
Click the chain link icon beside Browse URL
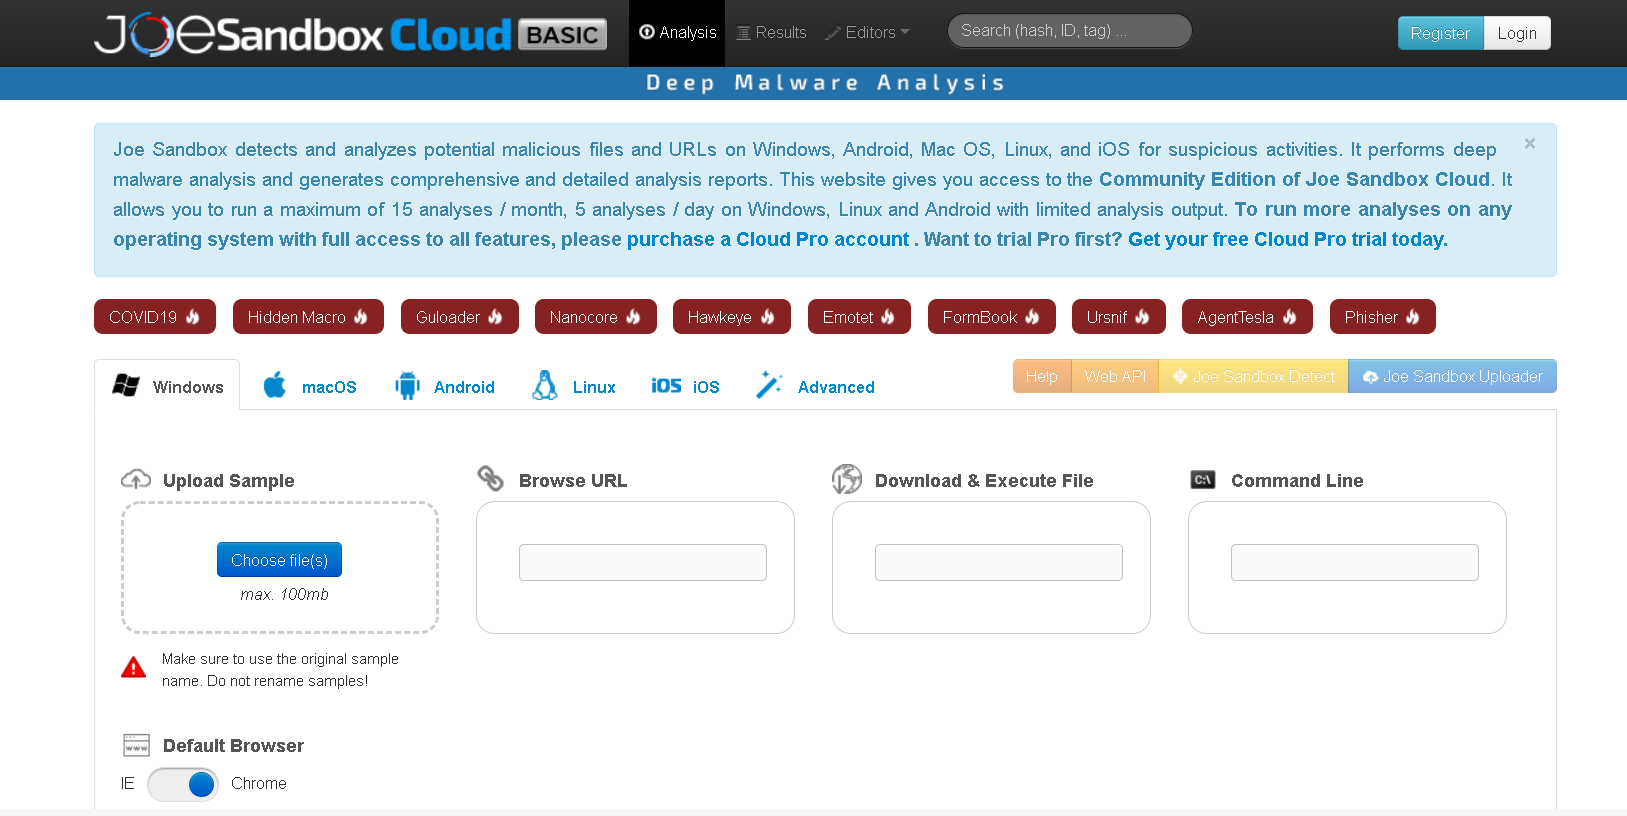[x=491, y=479]
